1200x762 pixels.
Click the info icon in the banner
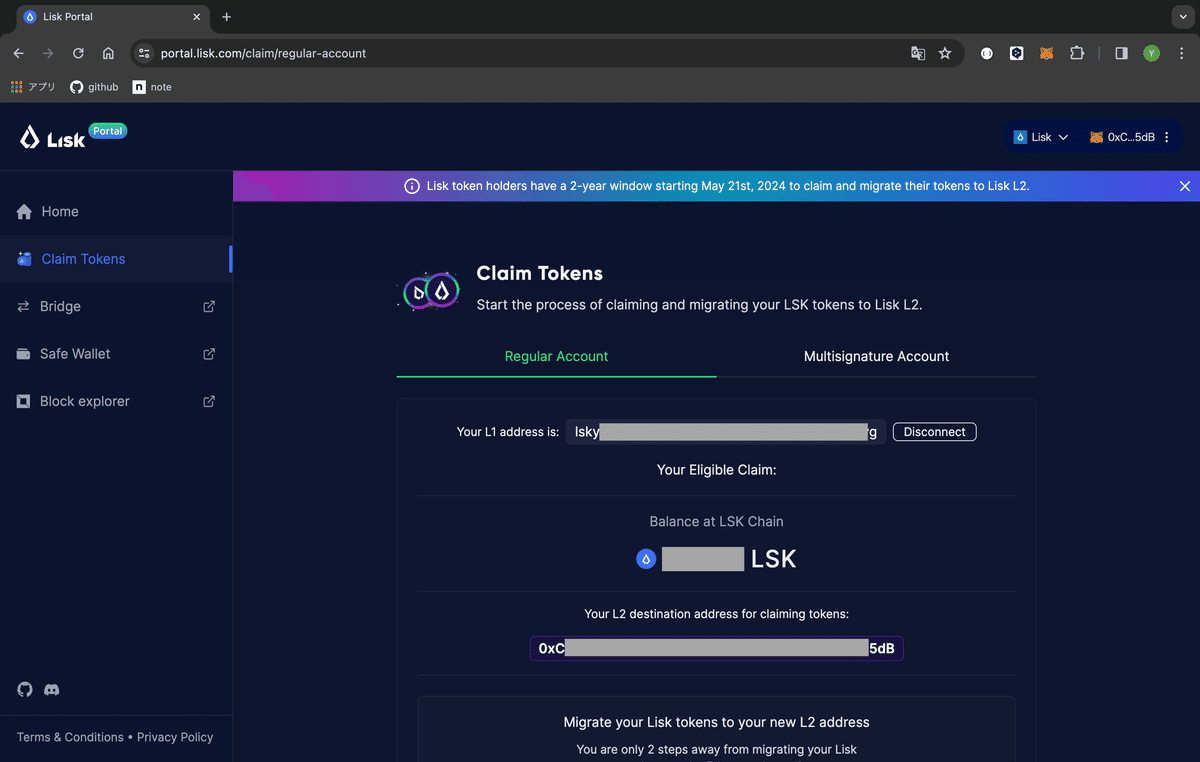click(412, 186)
